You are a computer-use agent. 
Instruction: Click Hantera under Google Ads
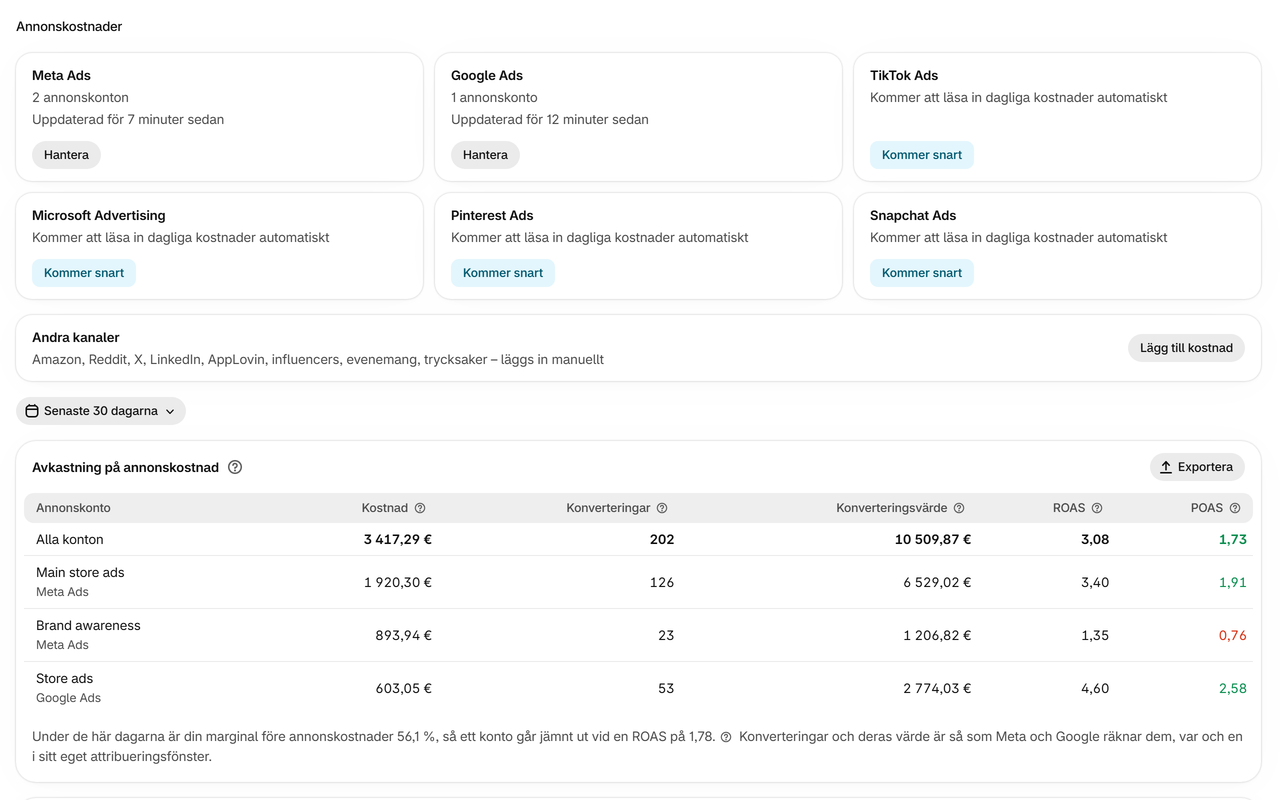(485, 155)
